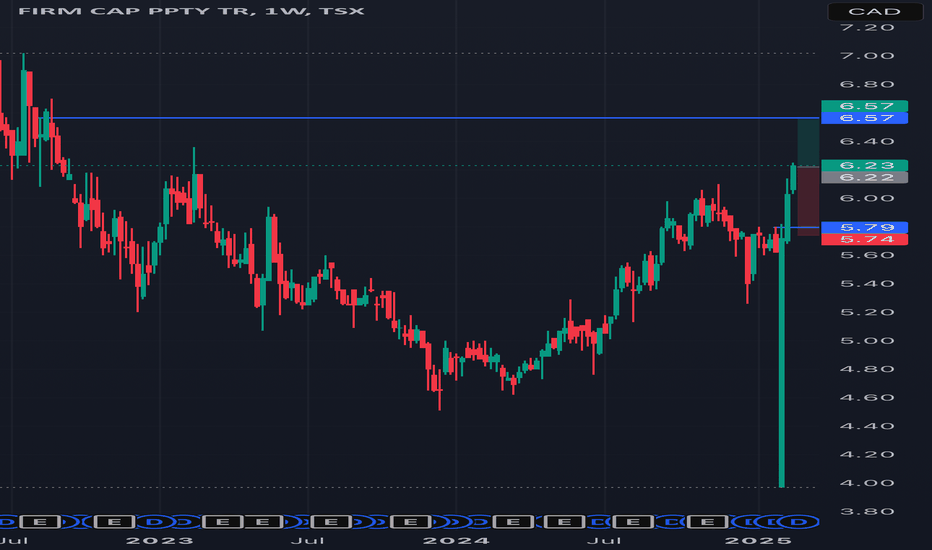Viewport: 932px width, 550px height.
Task: Click the E earnings marker just before 2024
Action: (410, 522)
